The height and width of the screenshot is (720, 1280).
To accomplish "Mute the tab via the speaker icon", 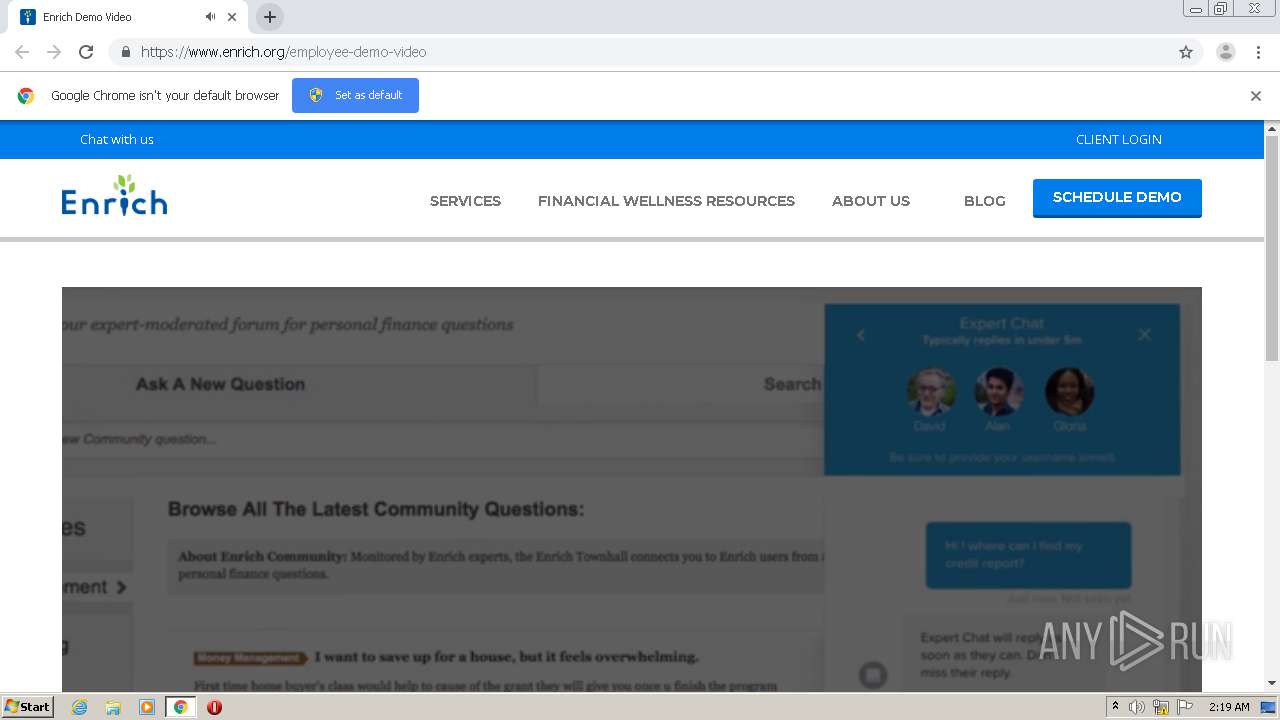I will [211, 17].
